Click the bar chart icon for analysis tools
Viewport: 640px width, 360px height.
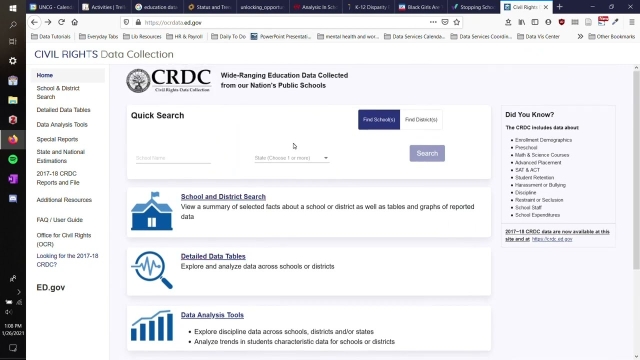tap(152, 326)
